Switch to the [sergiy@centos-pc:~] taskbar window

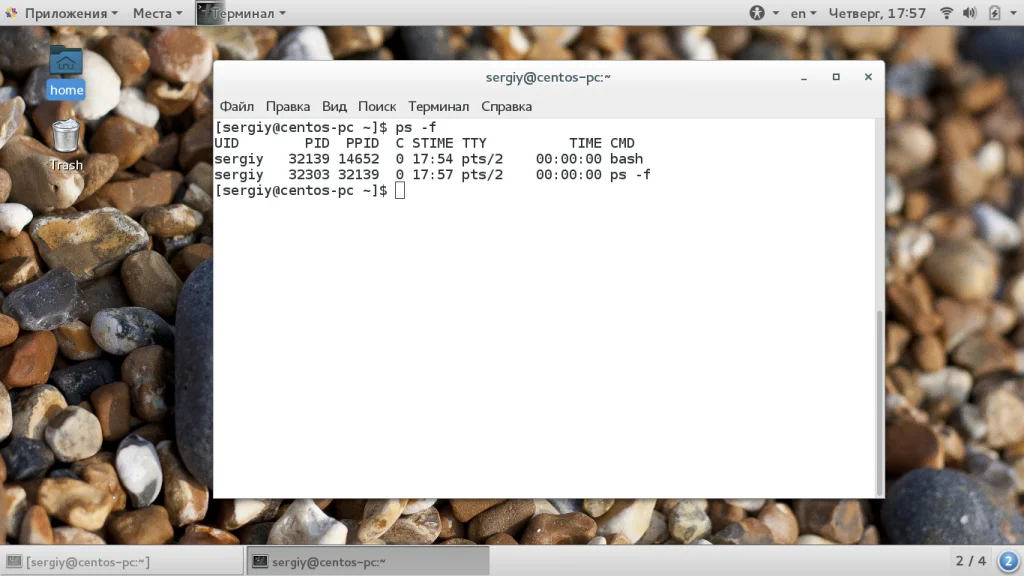[x=122, y=562]
